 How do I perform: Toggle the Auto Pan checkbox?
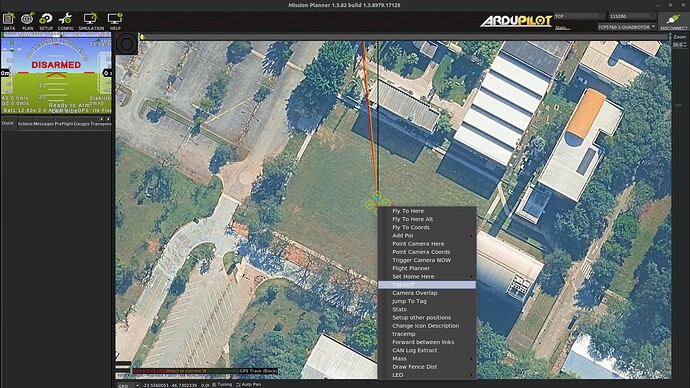point(238,384)
